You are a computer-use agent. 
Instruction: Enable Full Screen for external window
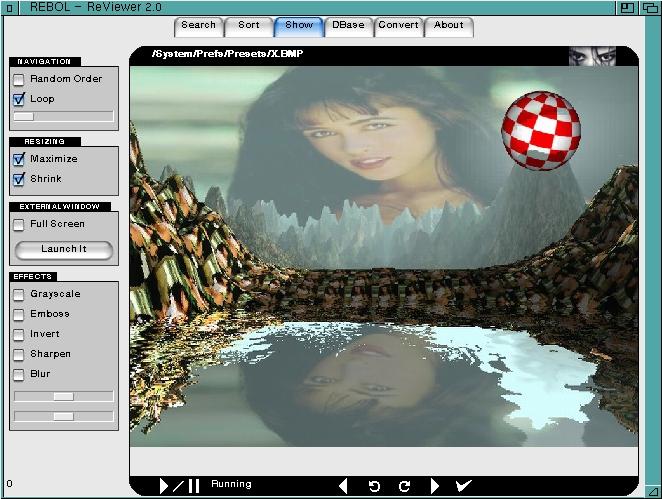pos(19,224)
